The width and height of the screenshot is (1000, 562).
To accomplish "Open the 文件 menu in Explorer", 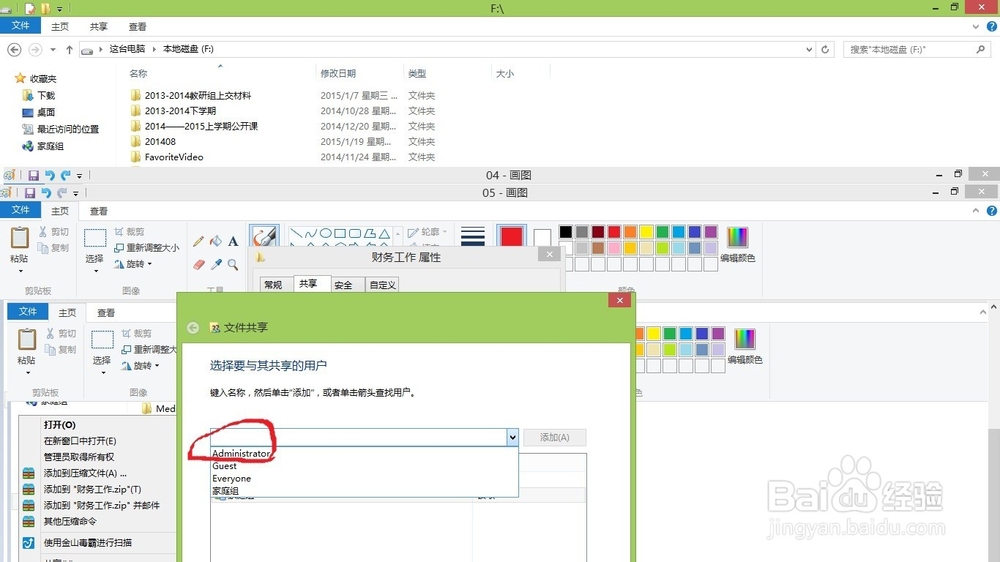I will tap(20, 26).
